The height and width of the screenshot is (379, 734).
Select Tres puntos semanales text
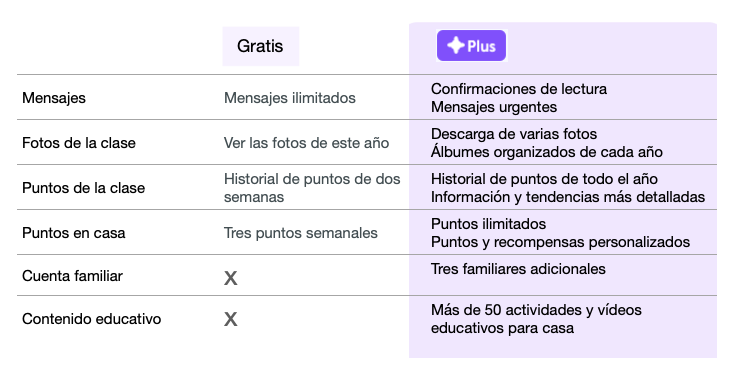click(x=301, y=233)
